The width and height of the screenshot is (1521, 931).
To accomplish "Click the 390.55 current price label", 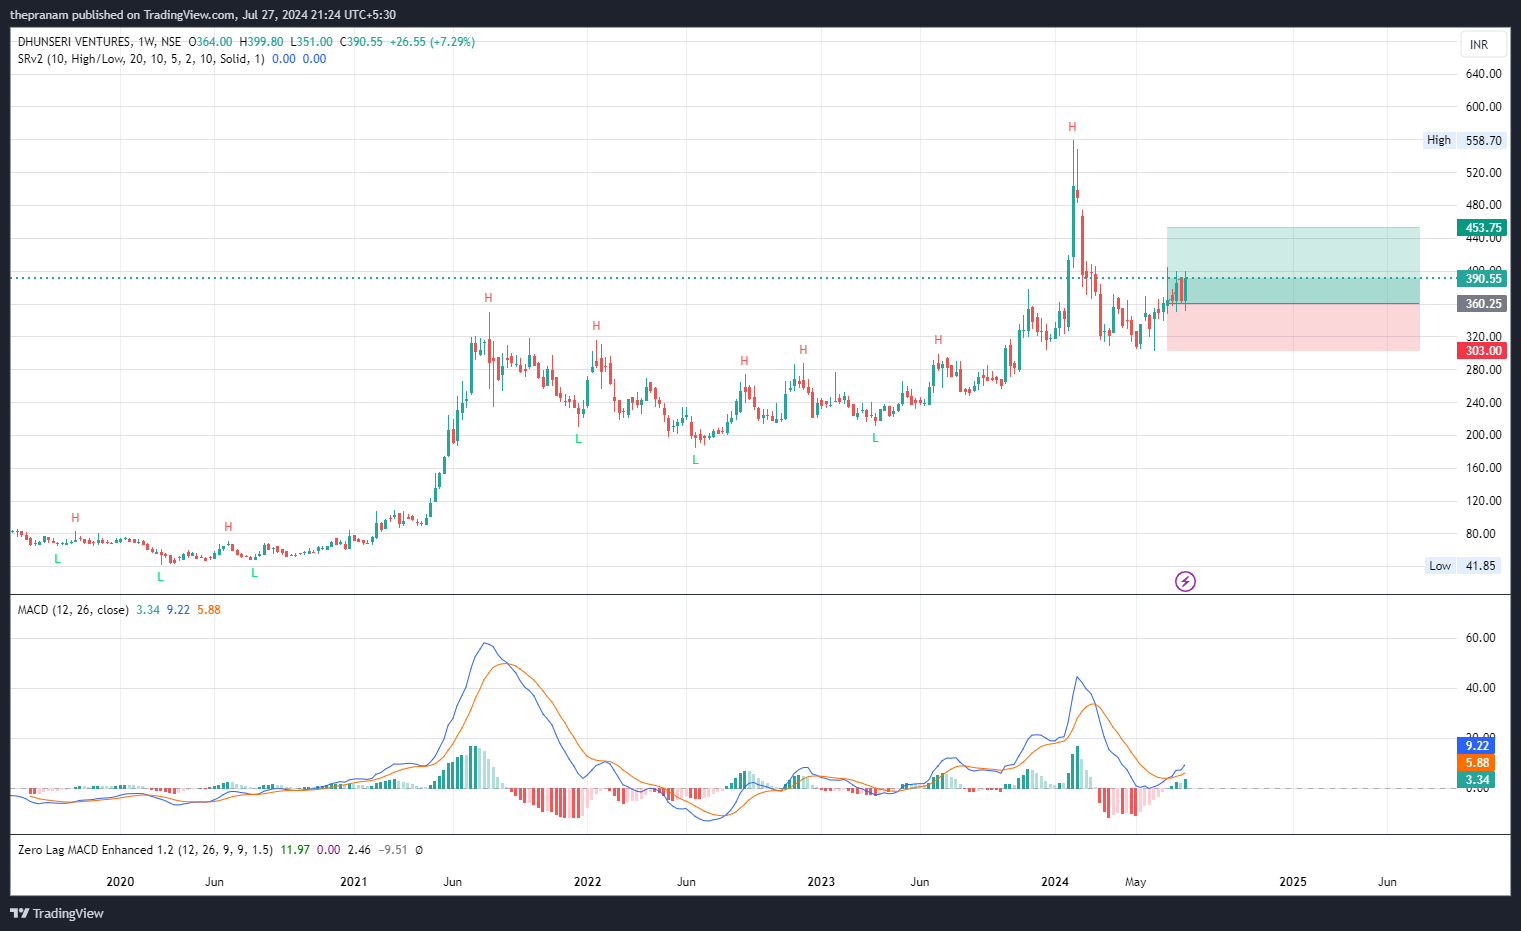I will click(x=1483, y=279).
